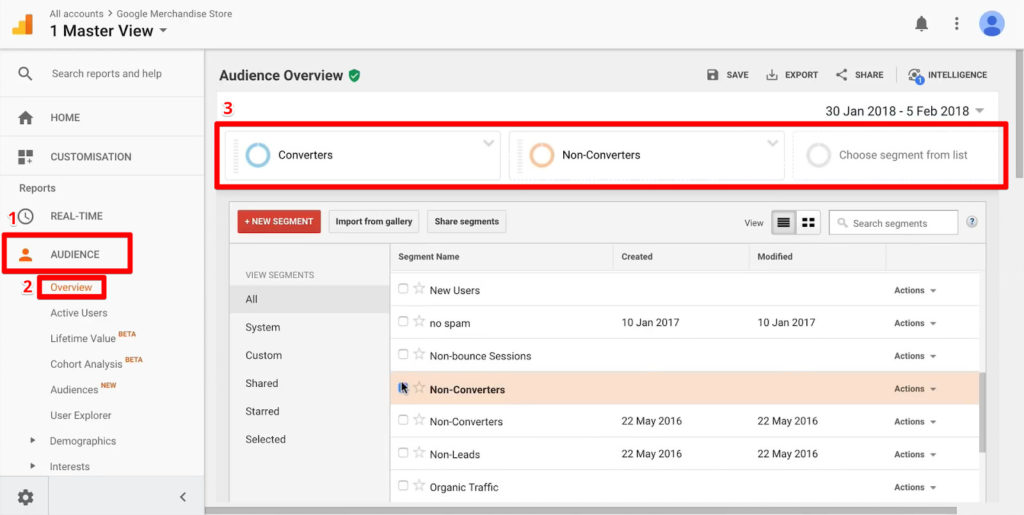The image size is (1024, 515).
Task: Click the segment list vertical scrollbar
Action: 982,413
